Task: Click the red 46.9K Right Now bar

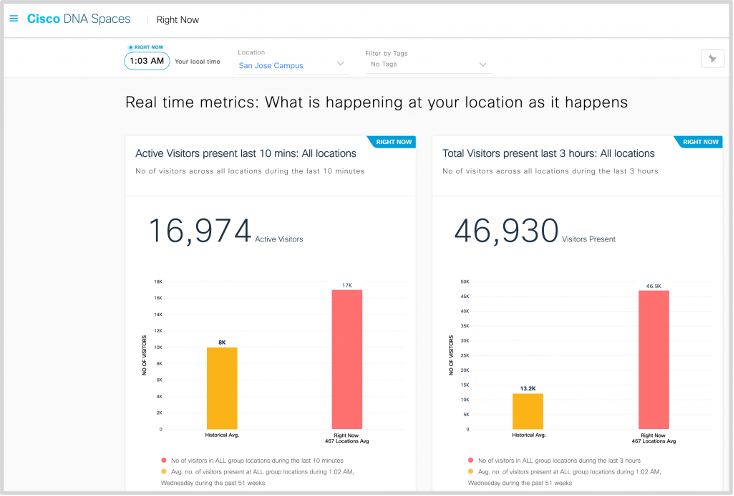Action: pos(655,359)
